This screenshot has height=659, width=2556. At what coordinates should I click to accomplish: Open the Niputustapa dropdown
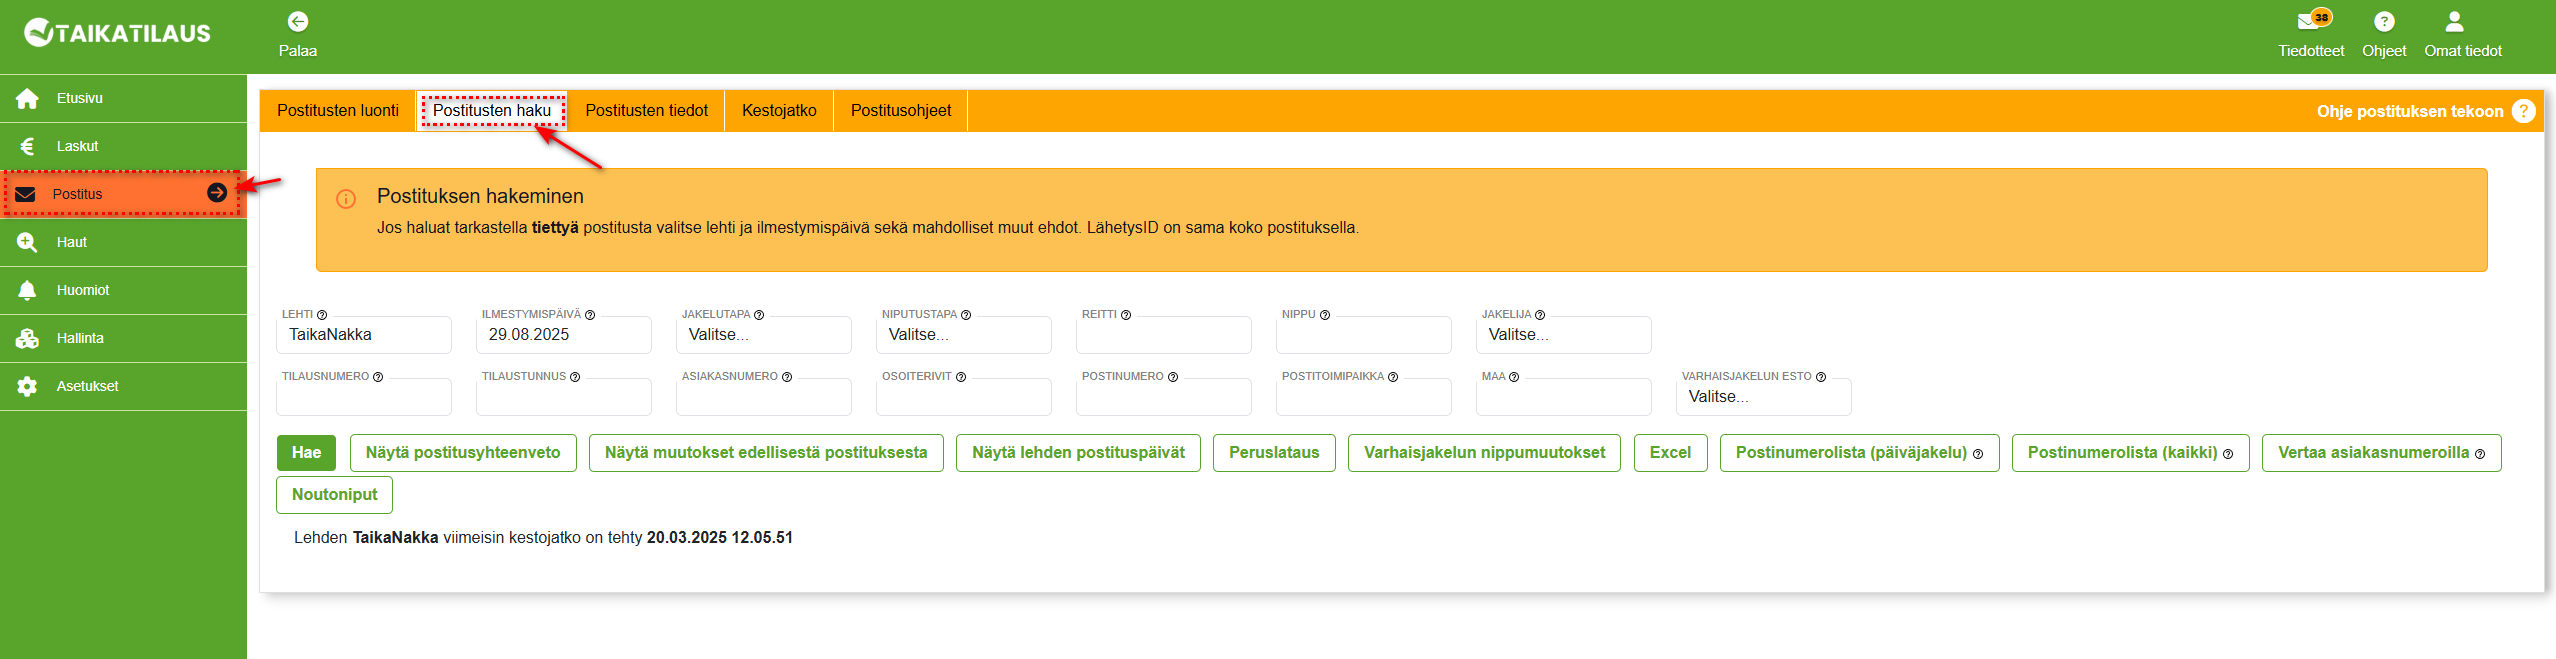click(963, 335)
